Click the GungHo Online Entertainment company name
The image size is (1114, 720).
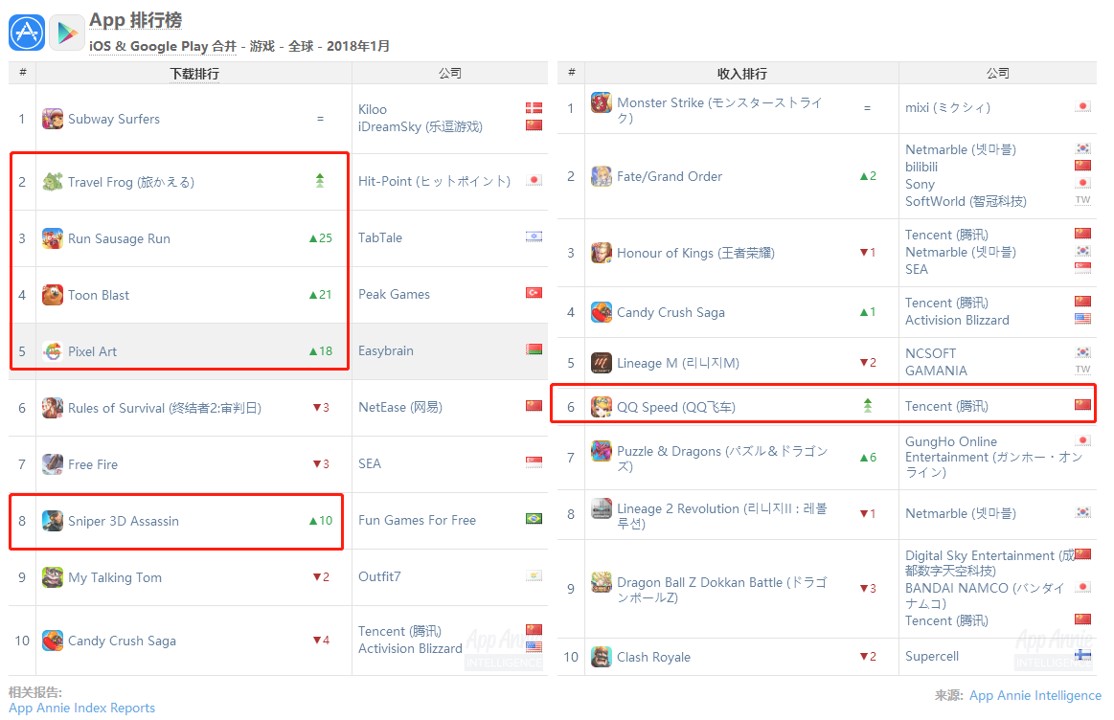(993, 456)
